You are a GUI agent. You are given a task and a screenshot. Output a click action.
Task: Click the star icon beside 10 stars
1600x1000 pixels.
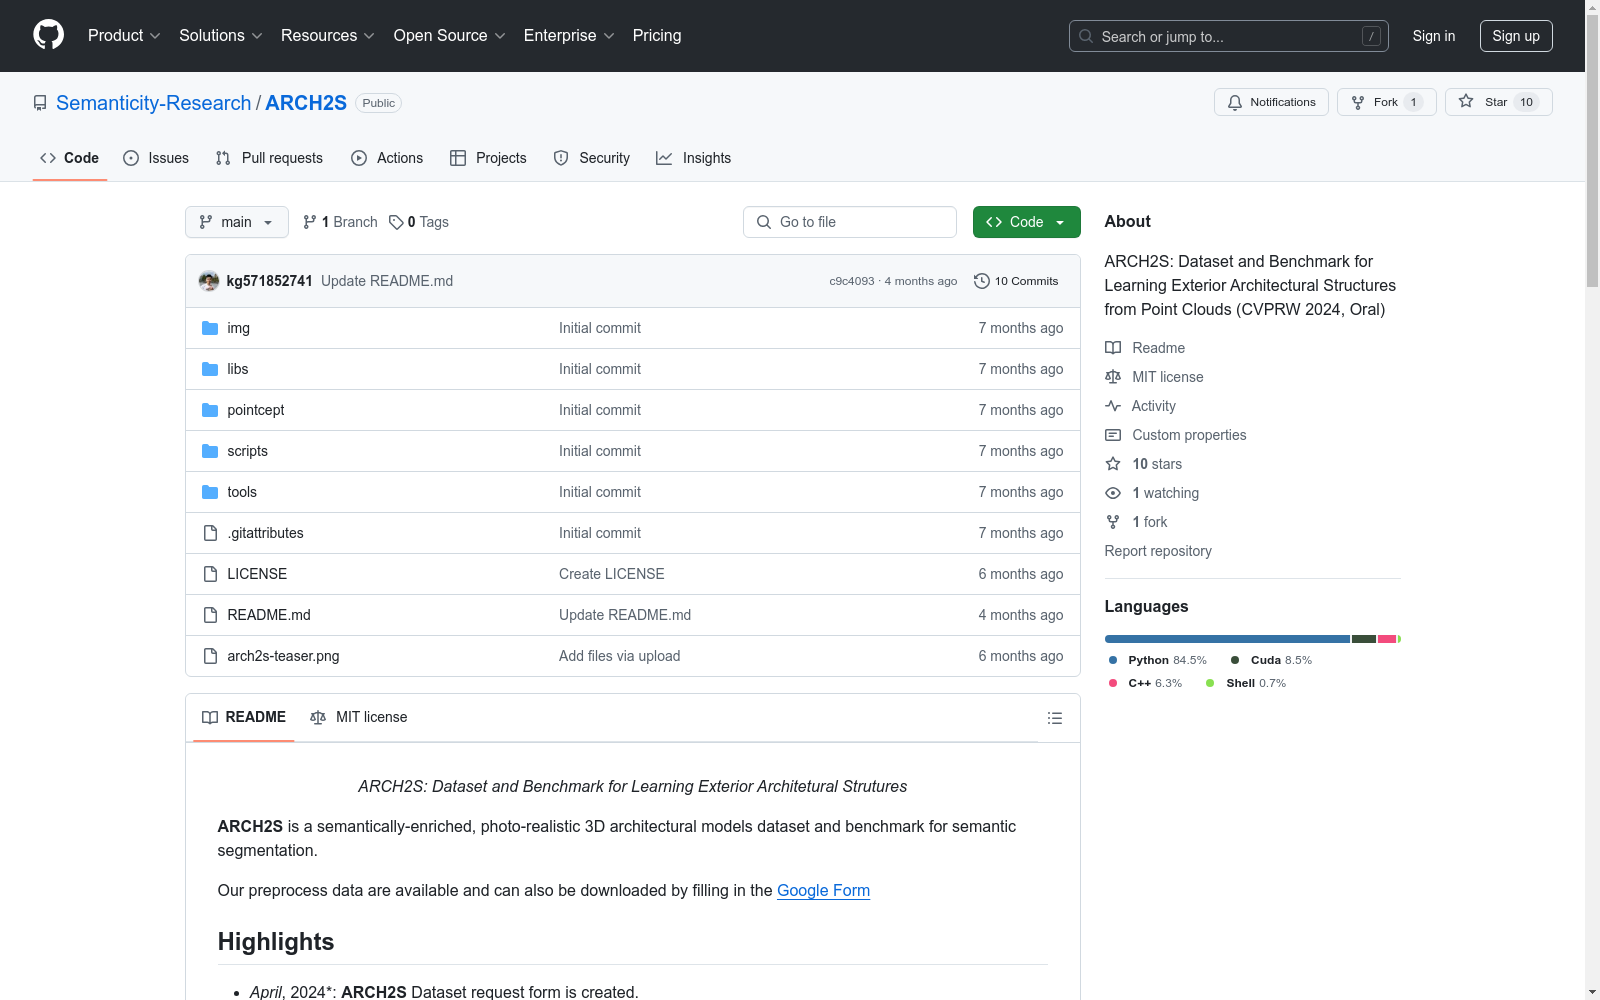click(1113, 464)
